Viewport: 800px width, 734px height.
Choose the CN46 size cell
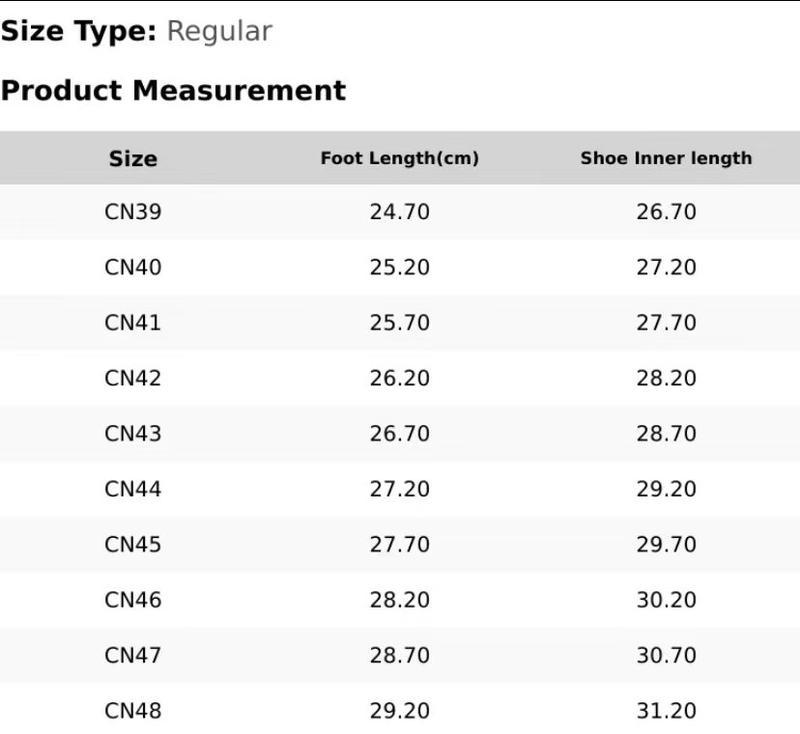click(133, 600)
